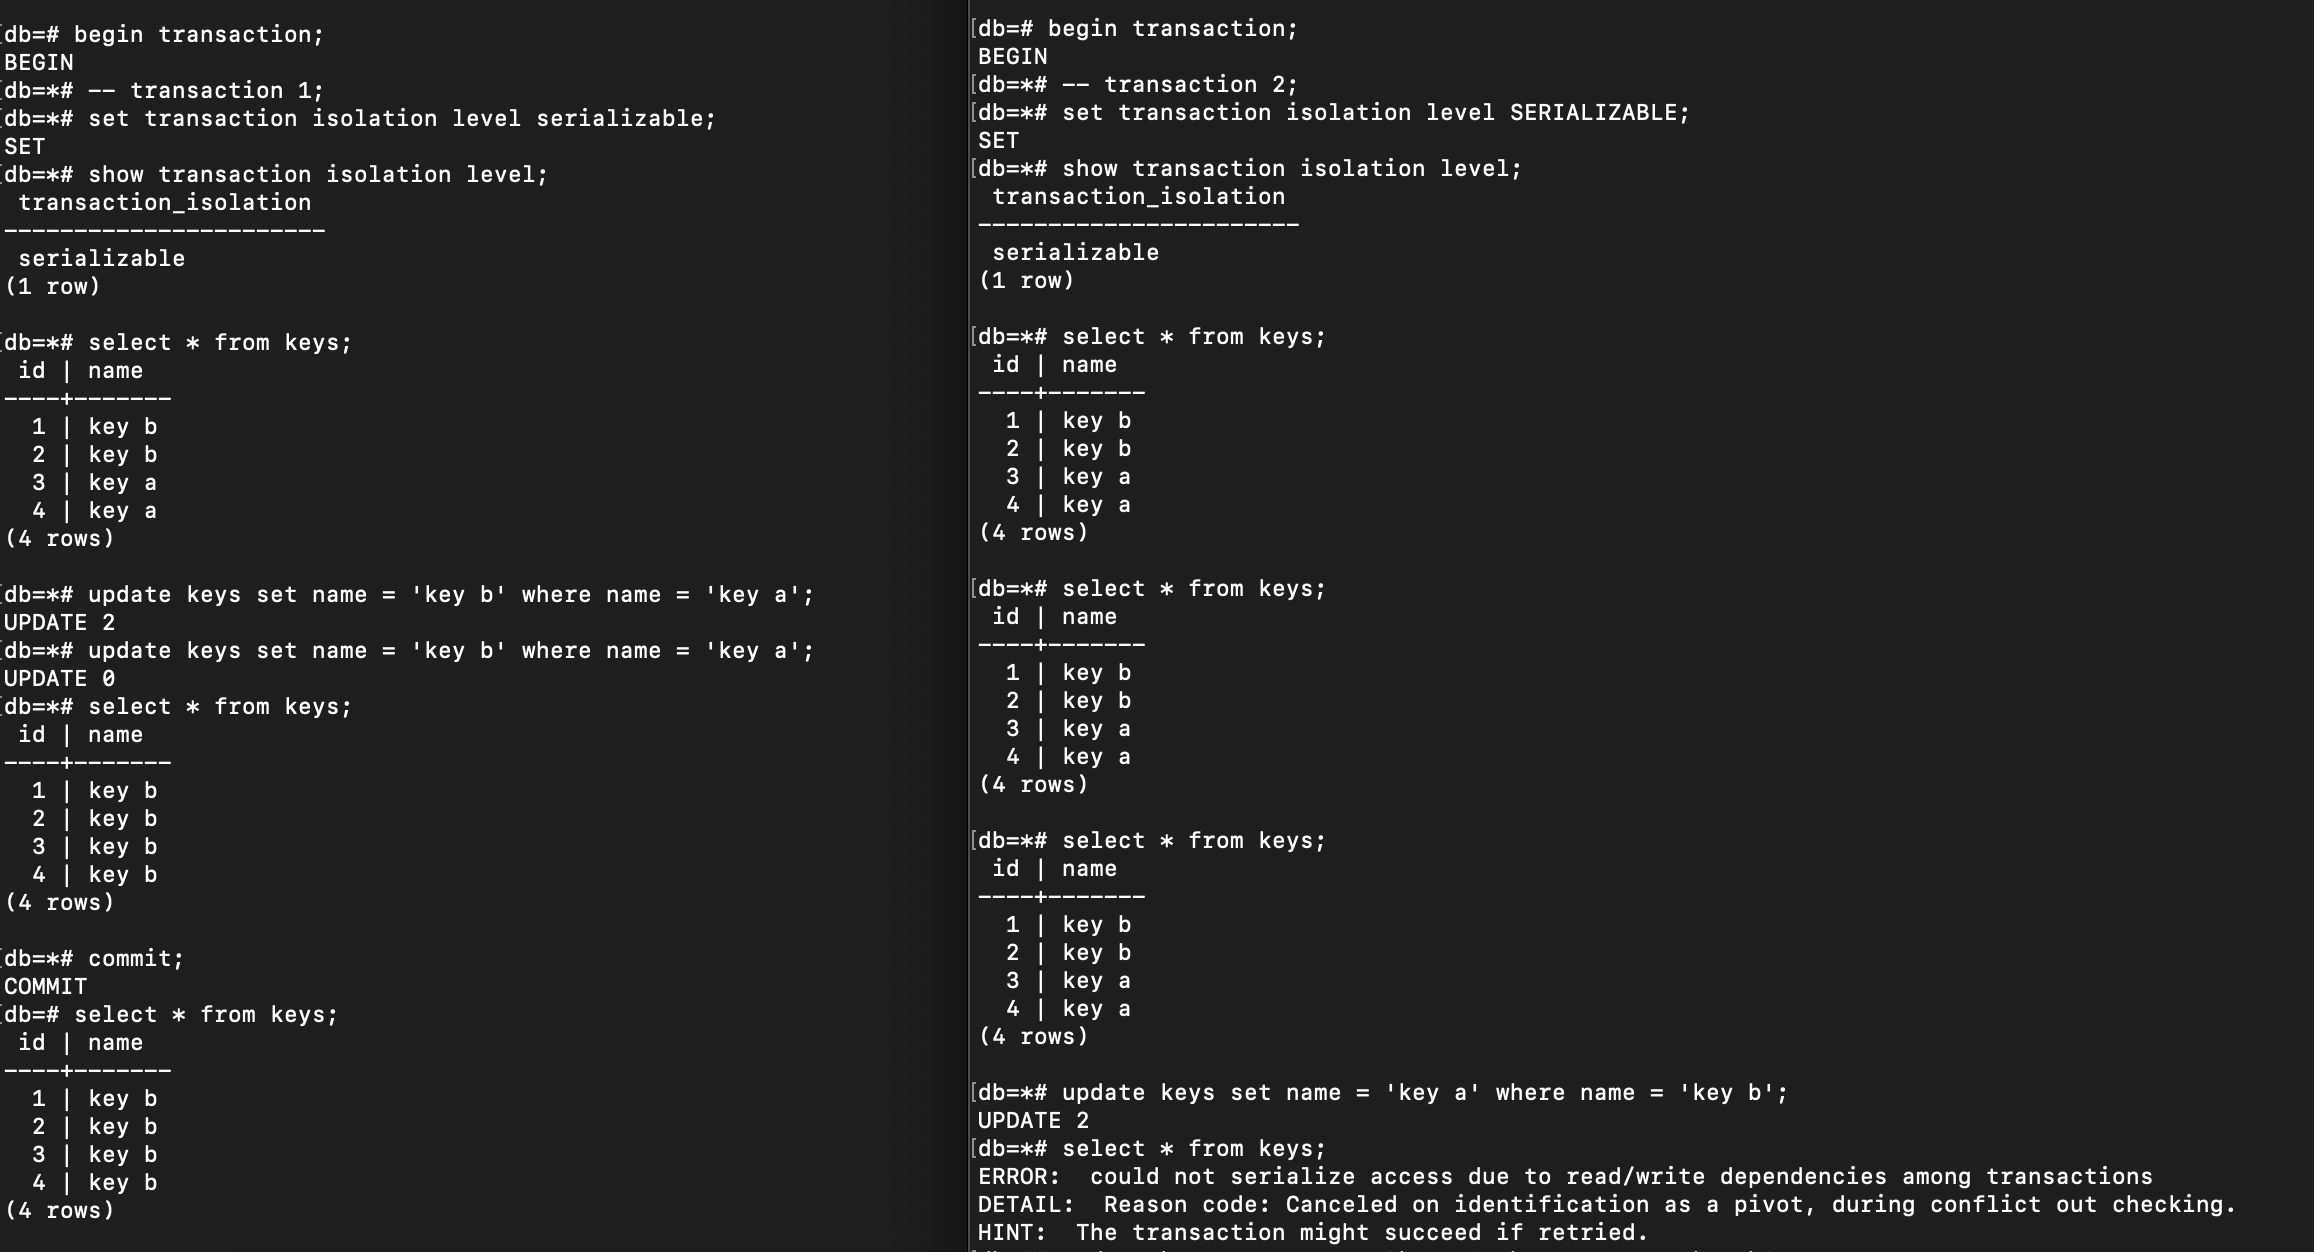Select the 'DETAIL: Reason code' message line
2314x1252 pixels.
(x=1607, y=1204)
